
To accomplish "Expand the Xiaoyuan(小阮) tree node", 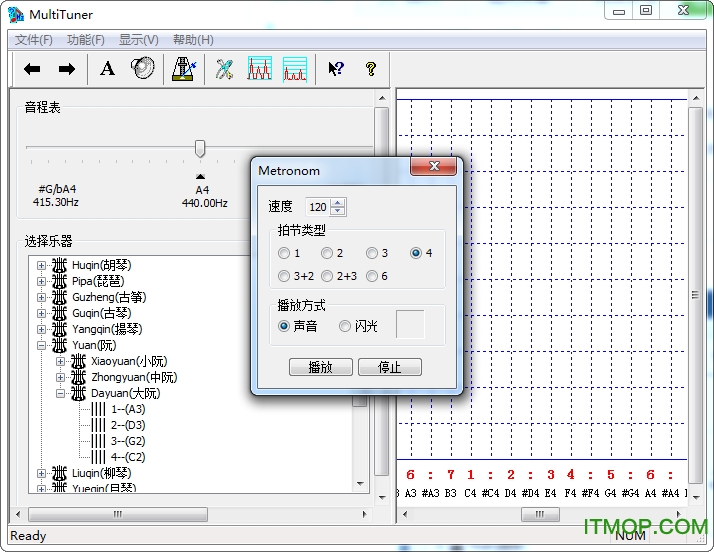I will [x=60, y=361].
